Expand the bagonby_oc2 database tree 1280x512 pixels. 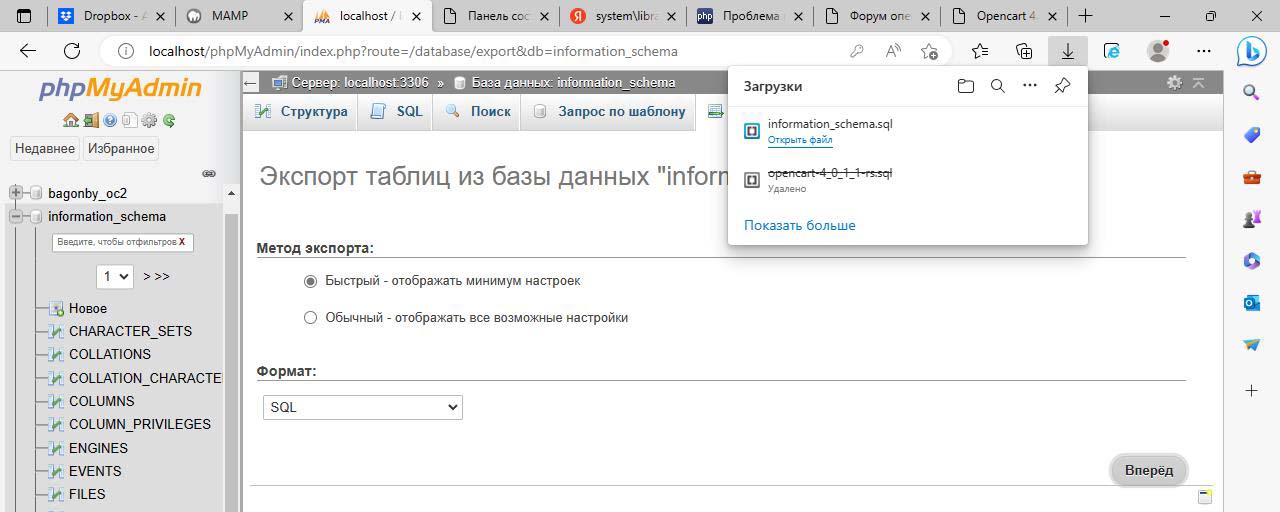pyautogui.click(x=16, y=193)
